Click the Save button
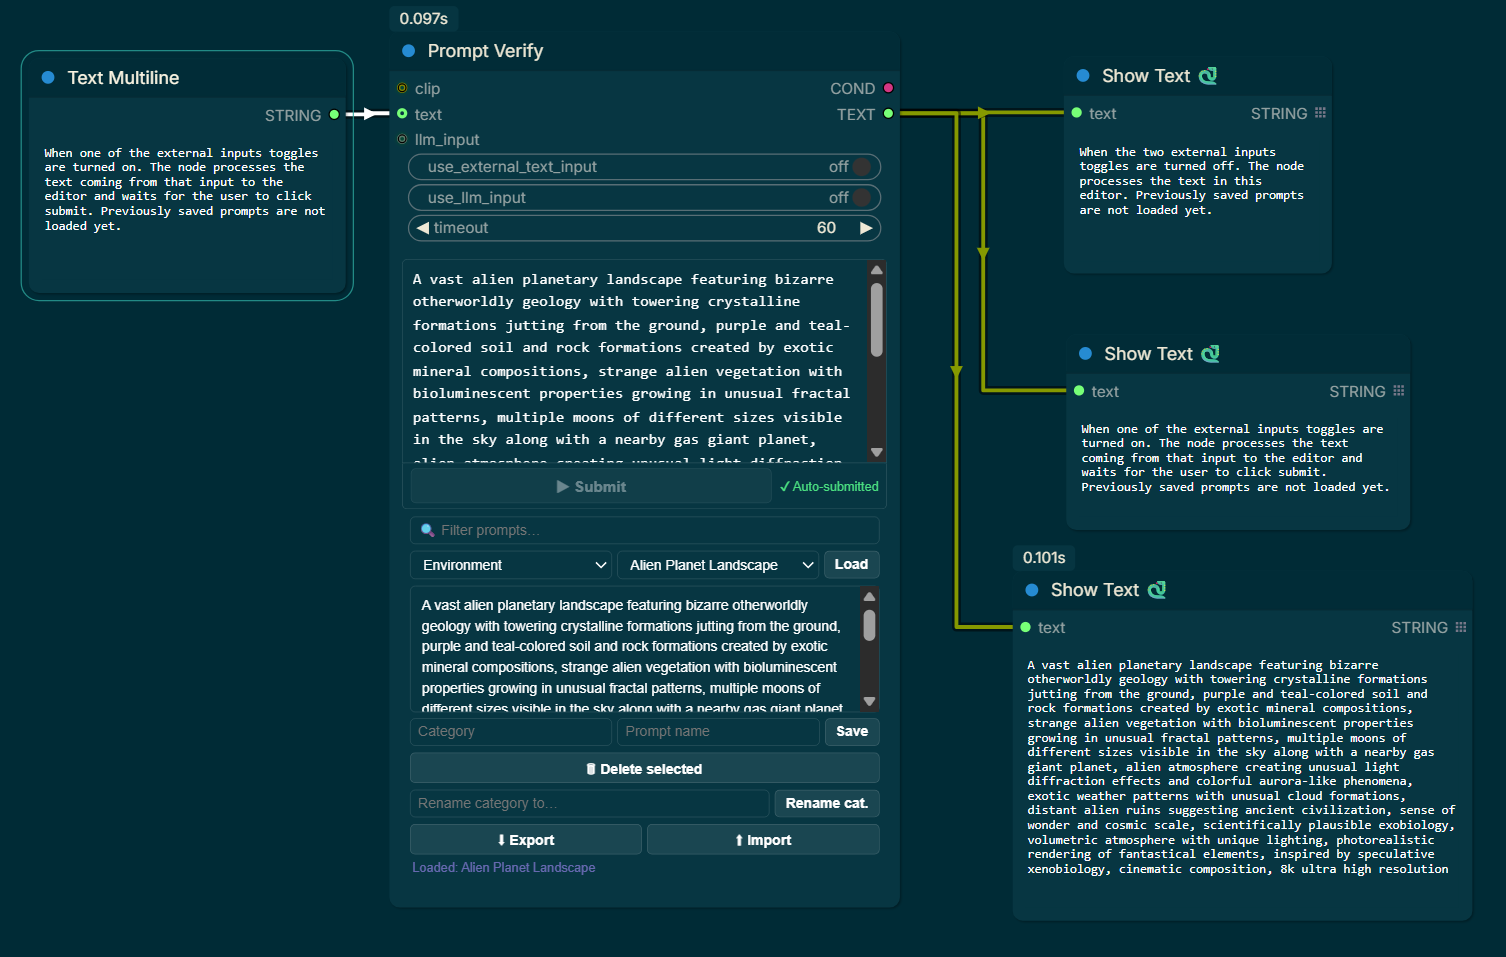 pyautogui.click(x=851, y=731)
